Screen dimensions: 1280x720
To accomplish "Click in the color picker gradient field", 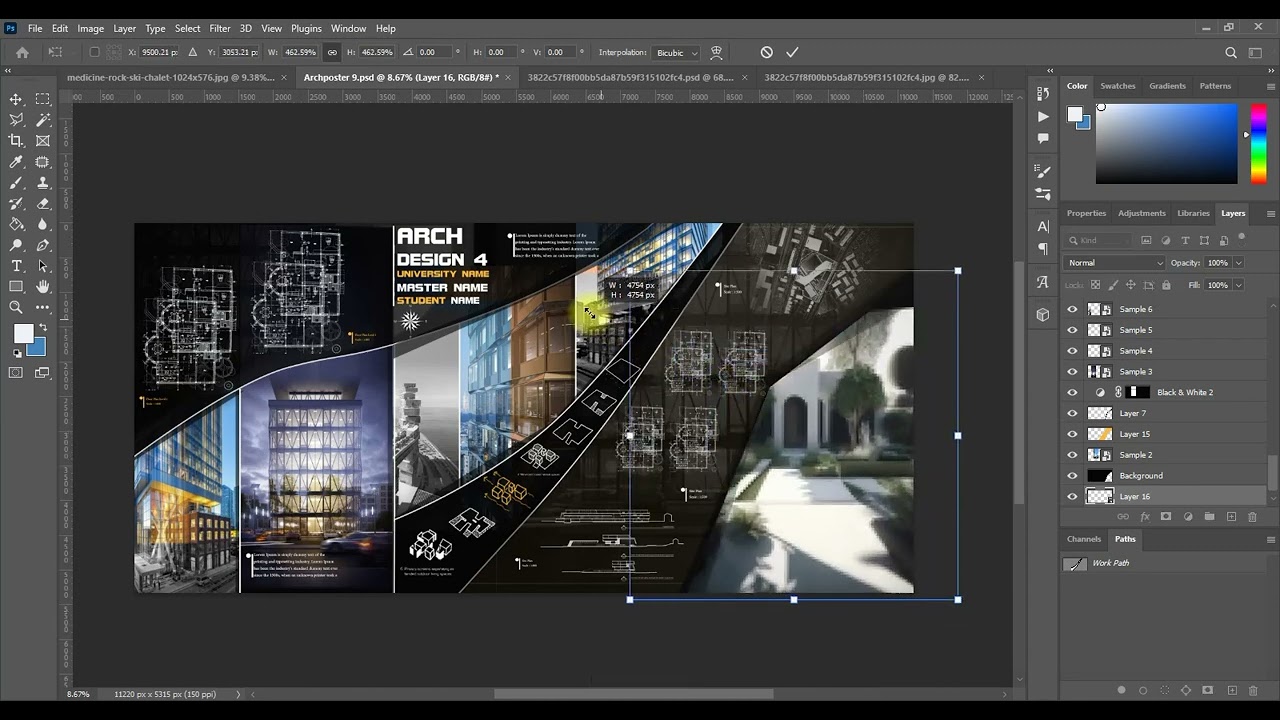I will click(x=1166, y=144).
